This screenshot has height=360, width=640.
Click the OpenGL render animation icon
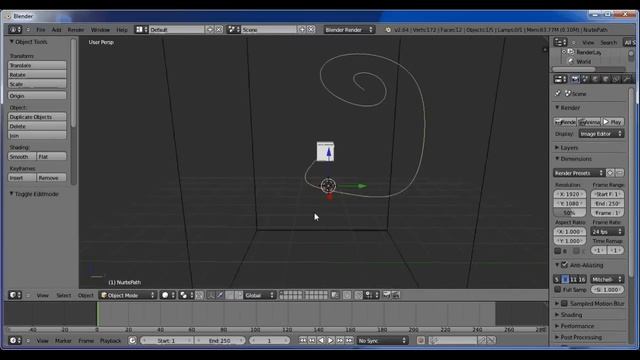pos(396,295)
